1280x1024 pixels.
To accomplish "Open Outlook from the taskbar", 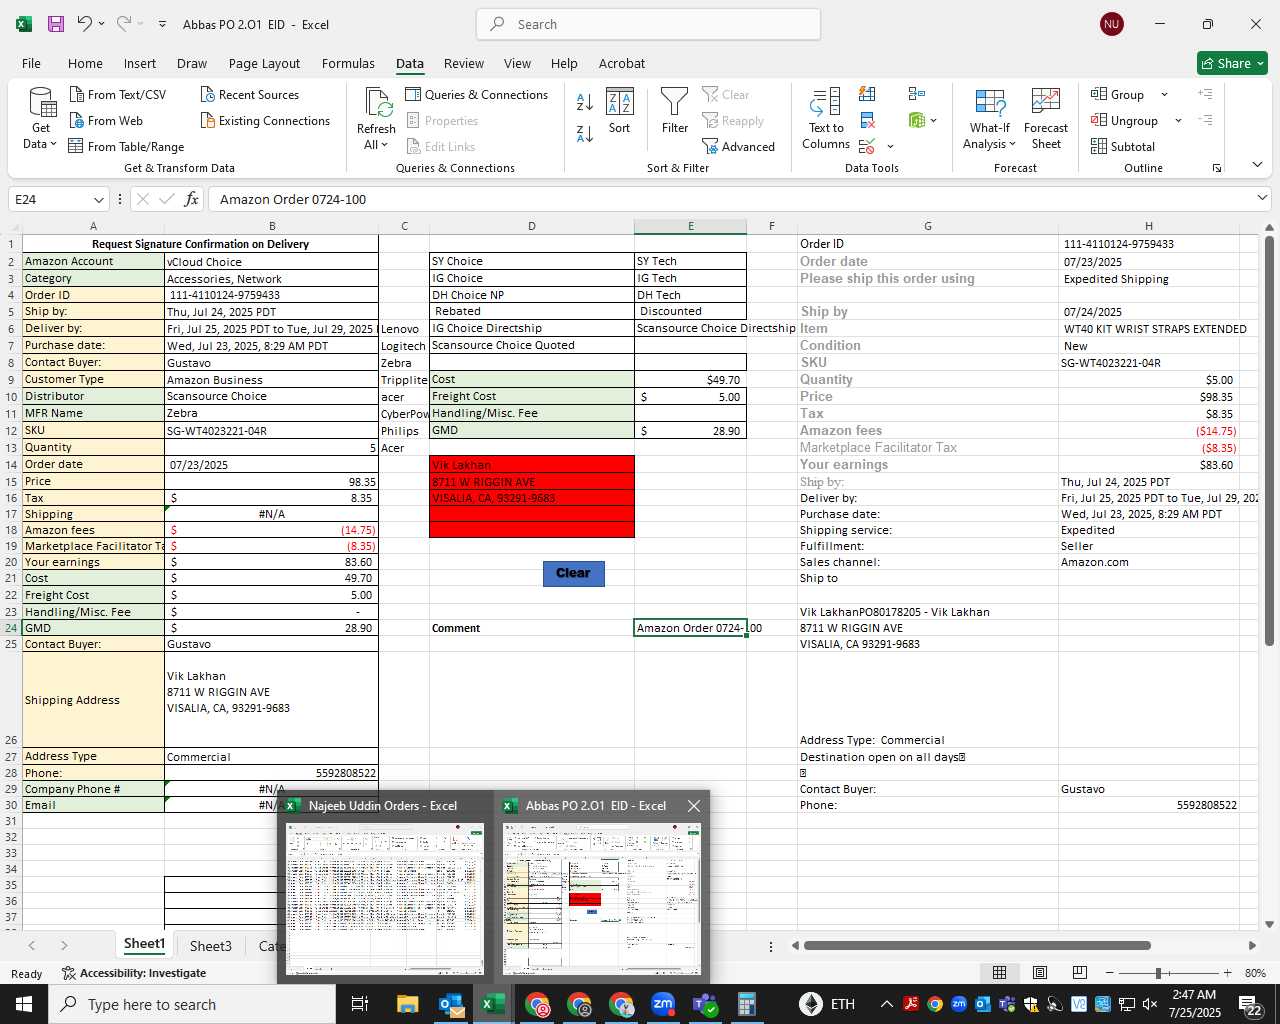I will coord(451,1004).
